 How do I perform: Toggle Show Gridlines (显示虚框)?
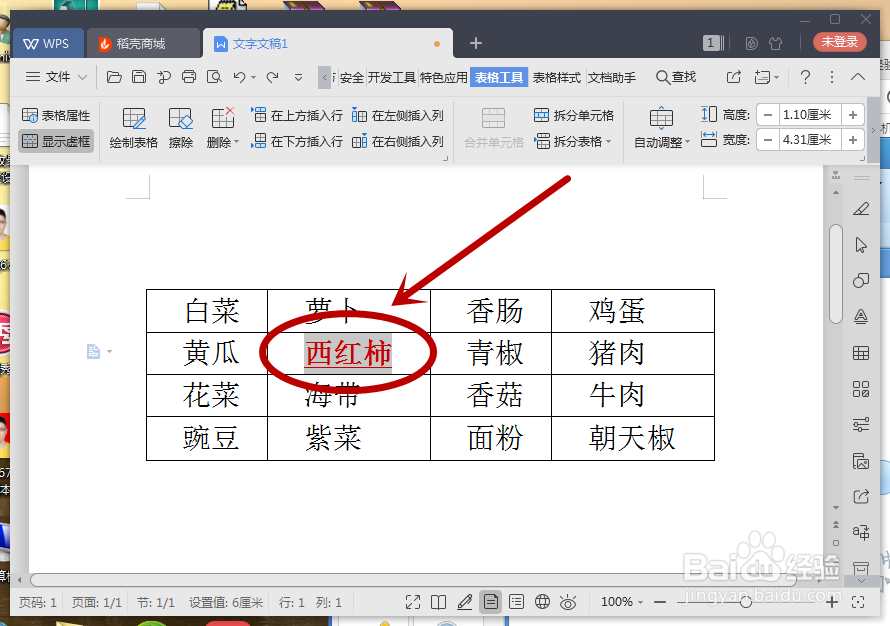click(x=55, y=139)
